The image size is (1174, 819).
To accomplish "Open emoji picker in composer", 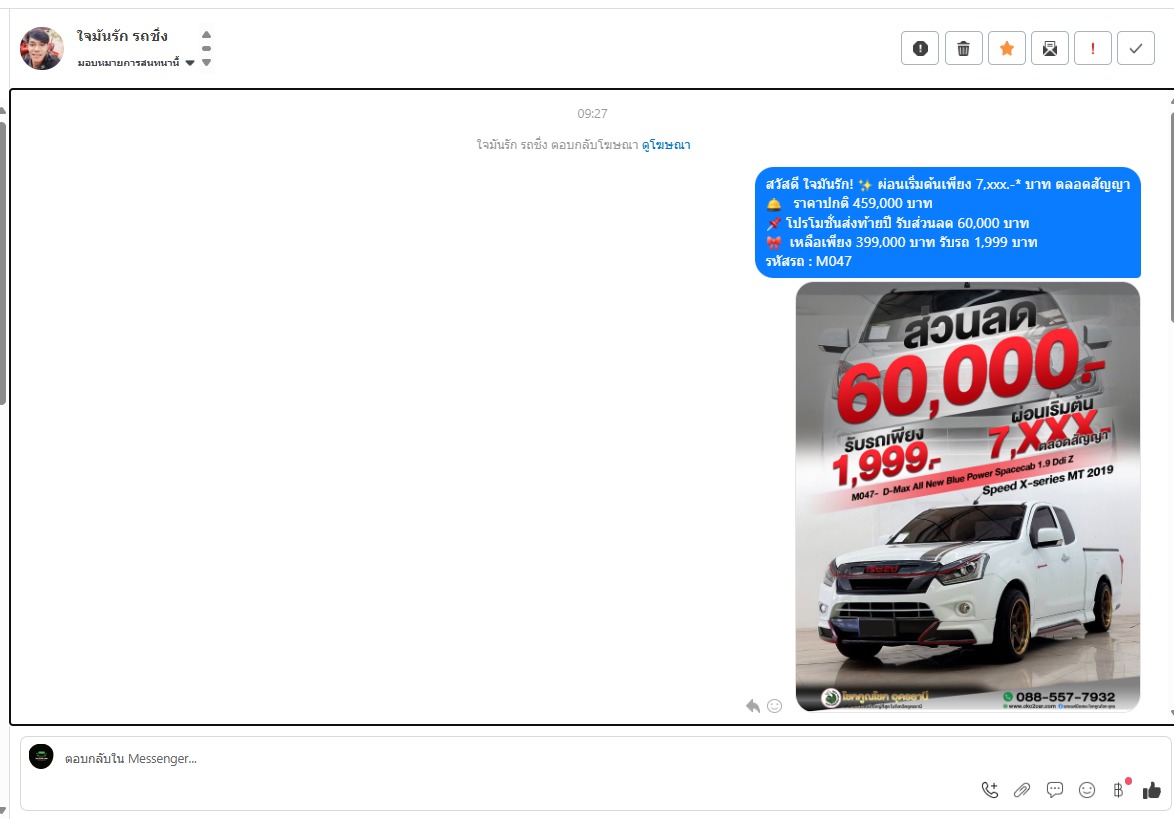I will (1087, 790).
